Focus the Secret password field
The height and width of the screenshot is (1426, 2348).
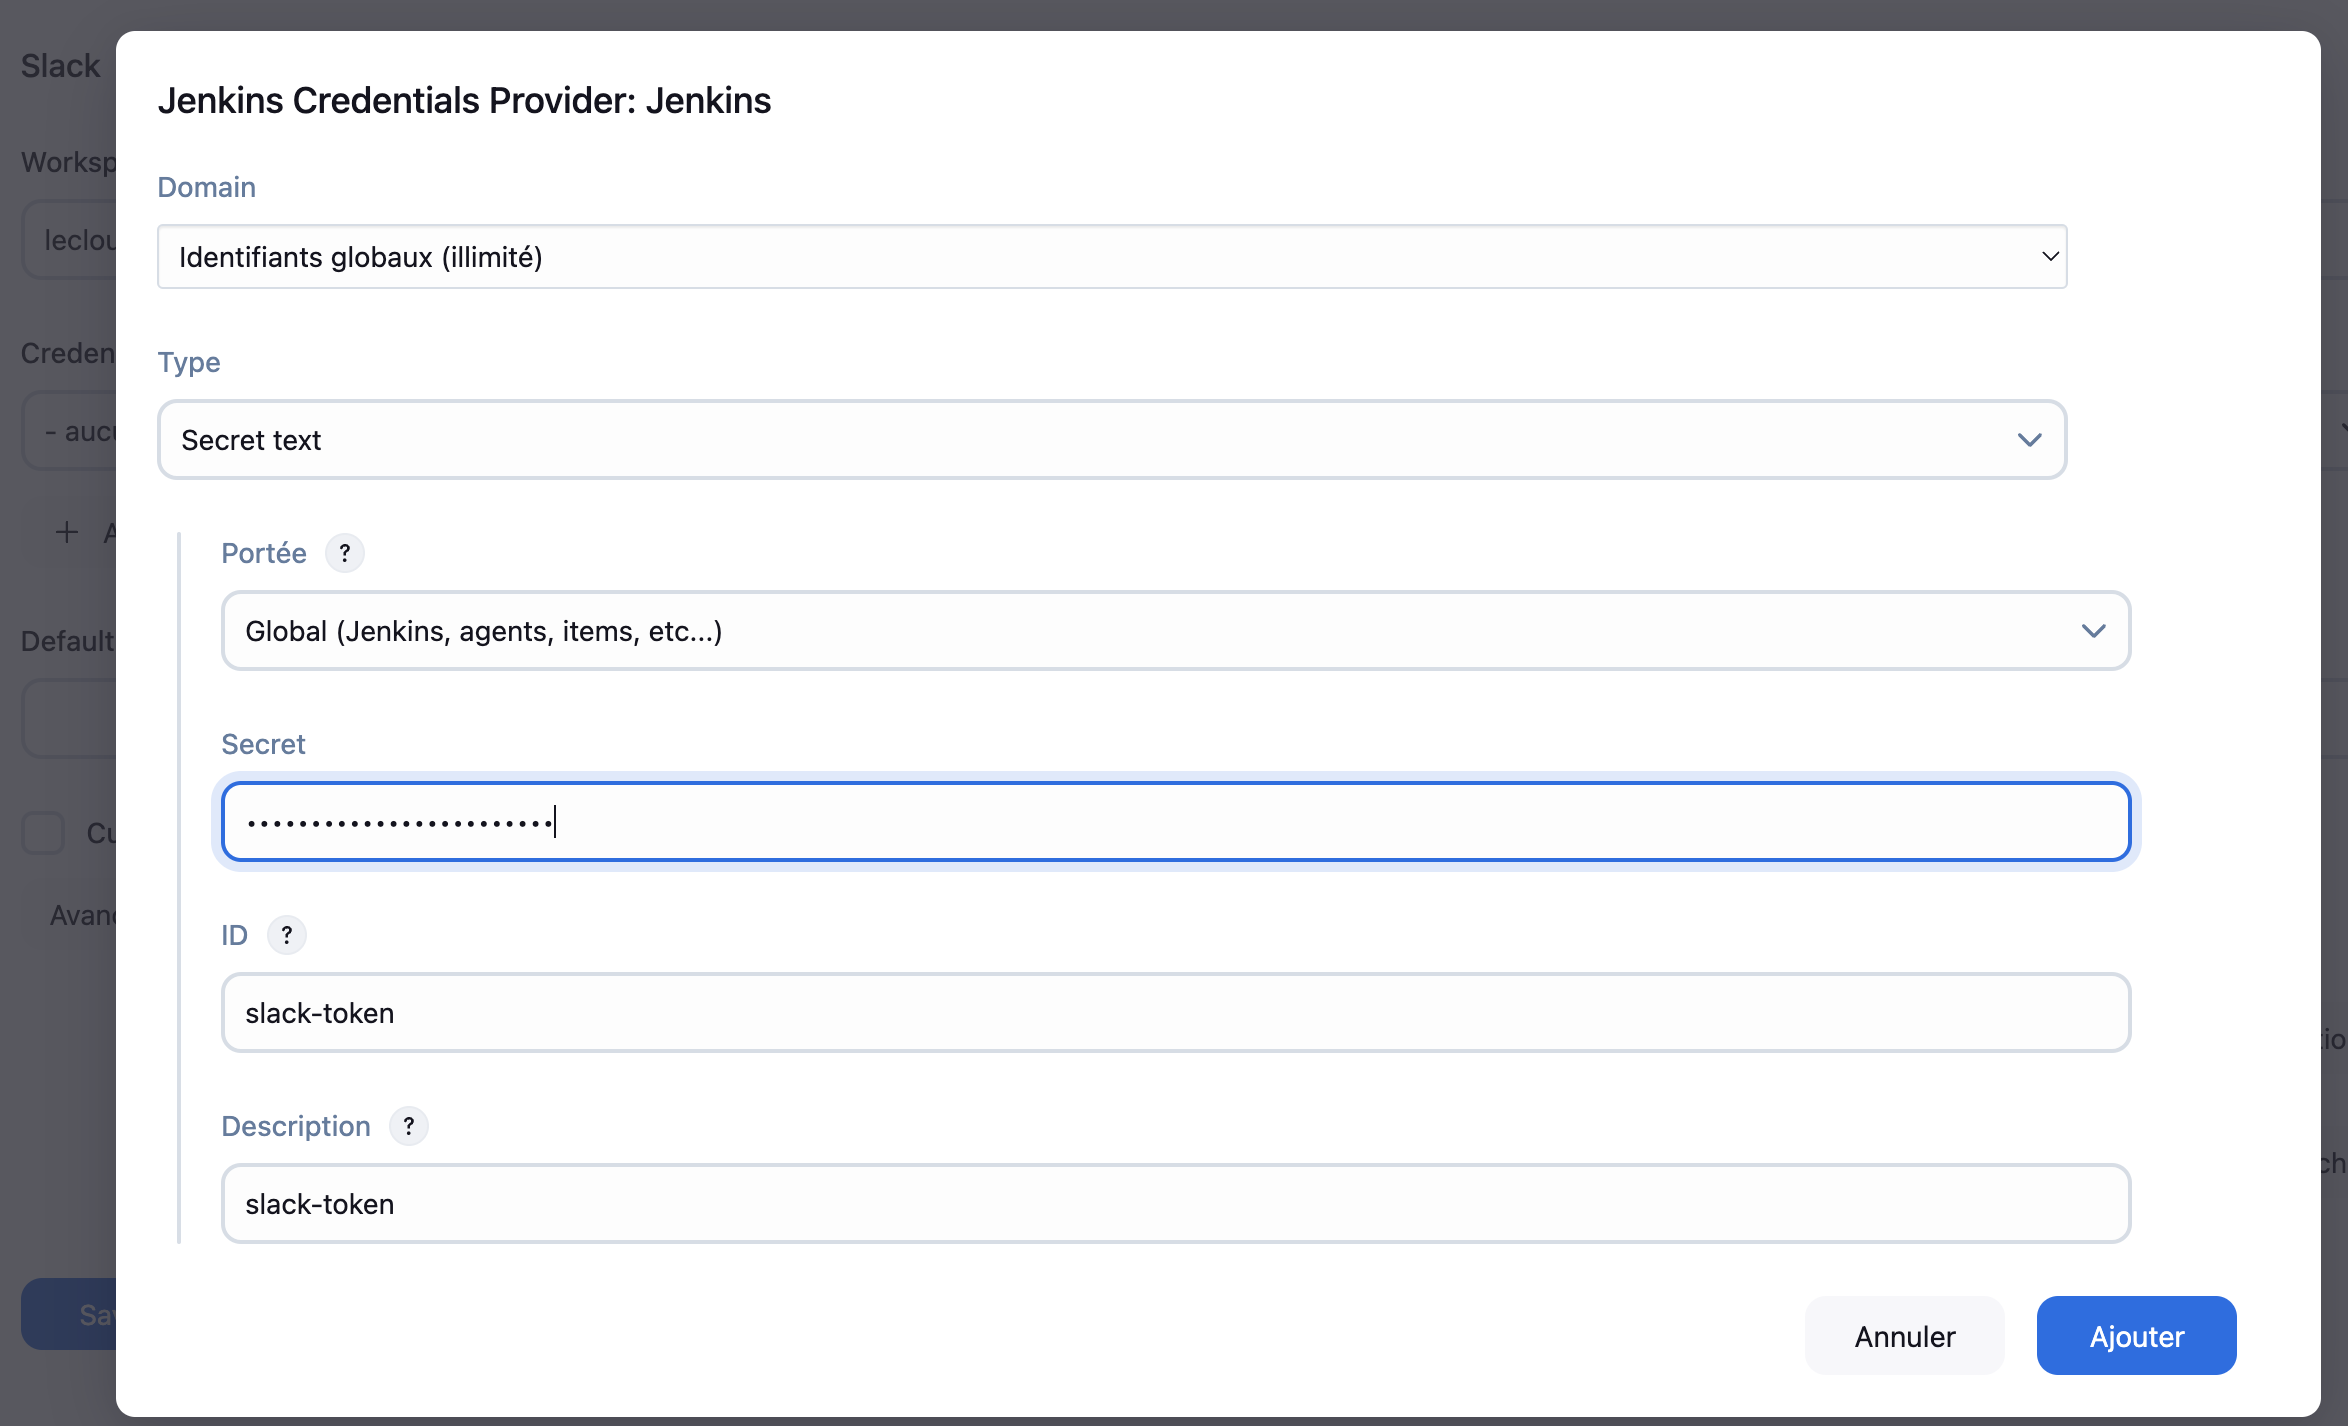pyautogui.click(x=1175, y=822)
